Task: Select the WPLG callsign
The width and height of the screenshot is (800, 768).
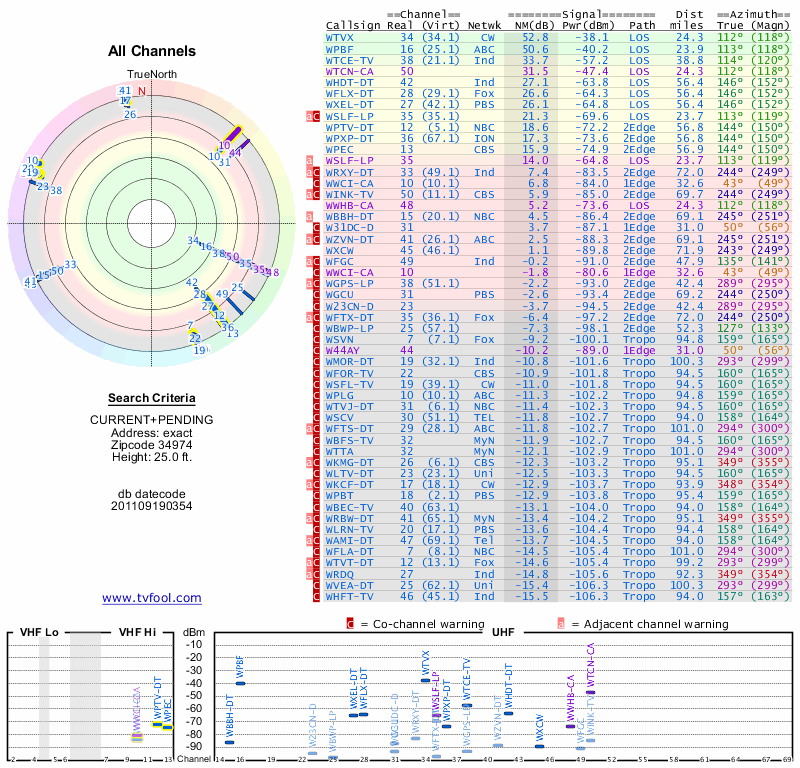Action: point(339,395)
